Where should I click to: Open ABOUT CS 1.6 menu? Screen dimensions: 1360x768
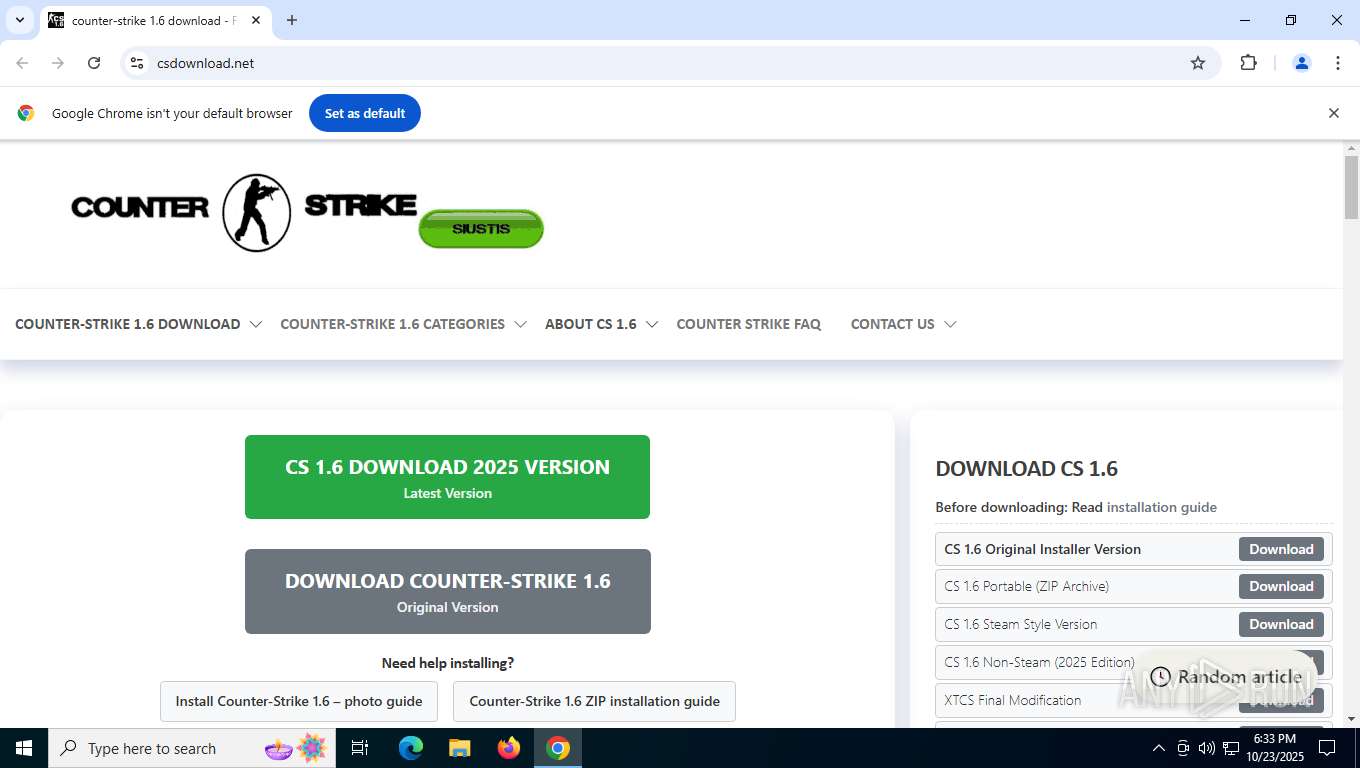coord(591,324)
